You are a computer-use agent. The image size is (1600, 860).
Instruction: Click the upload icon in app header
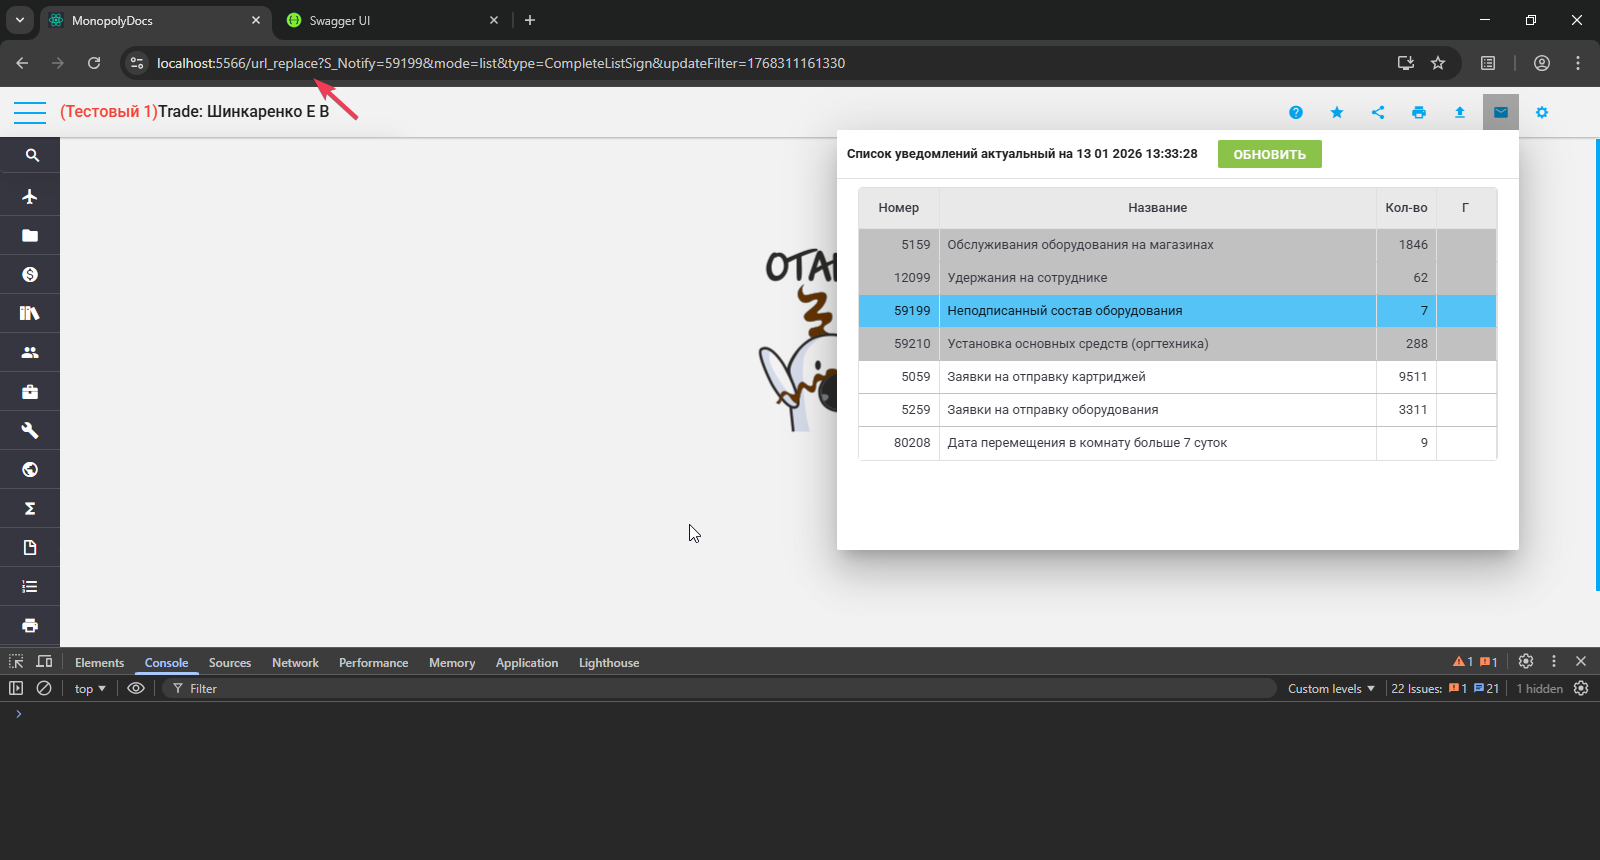[x=1460, y=112]
